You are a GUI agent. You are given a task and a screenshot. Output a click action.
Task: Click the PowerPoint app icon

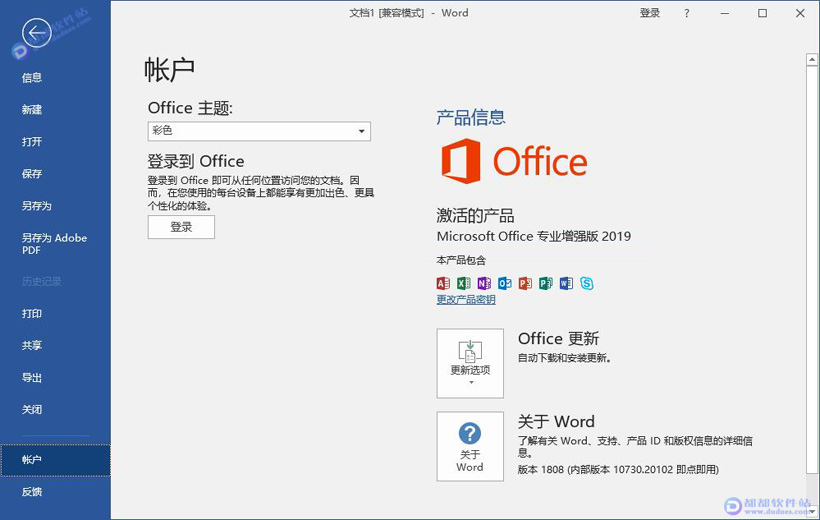click(x=525, y=284)
